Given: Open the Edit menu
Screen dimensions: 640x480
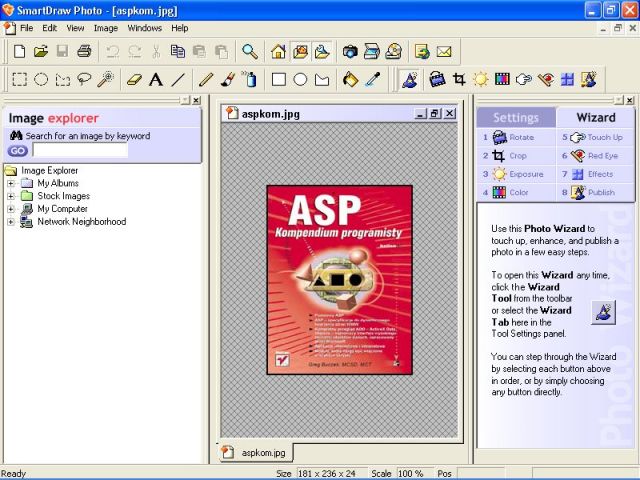Looking at the screenshot, I should pos(49,28).
